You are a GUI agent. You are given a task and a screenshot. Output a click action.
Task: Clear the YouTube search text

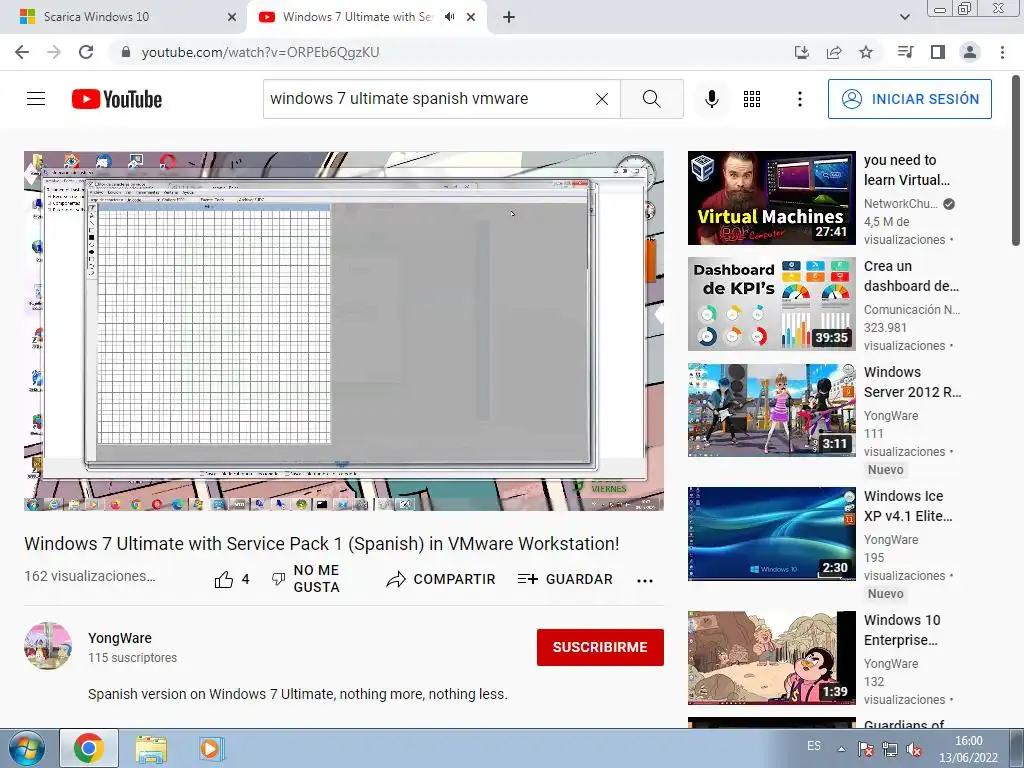(x=602, y=99)
